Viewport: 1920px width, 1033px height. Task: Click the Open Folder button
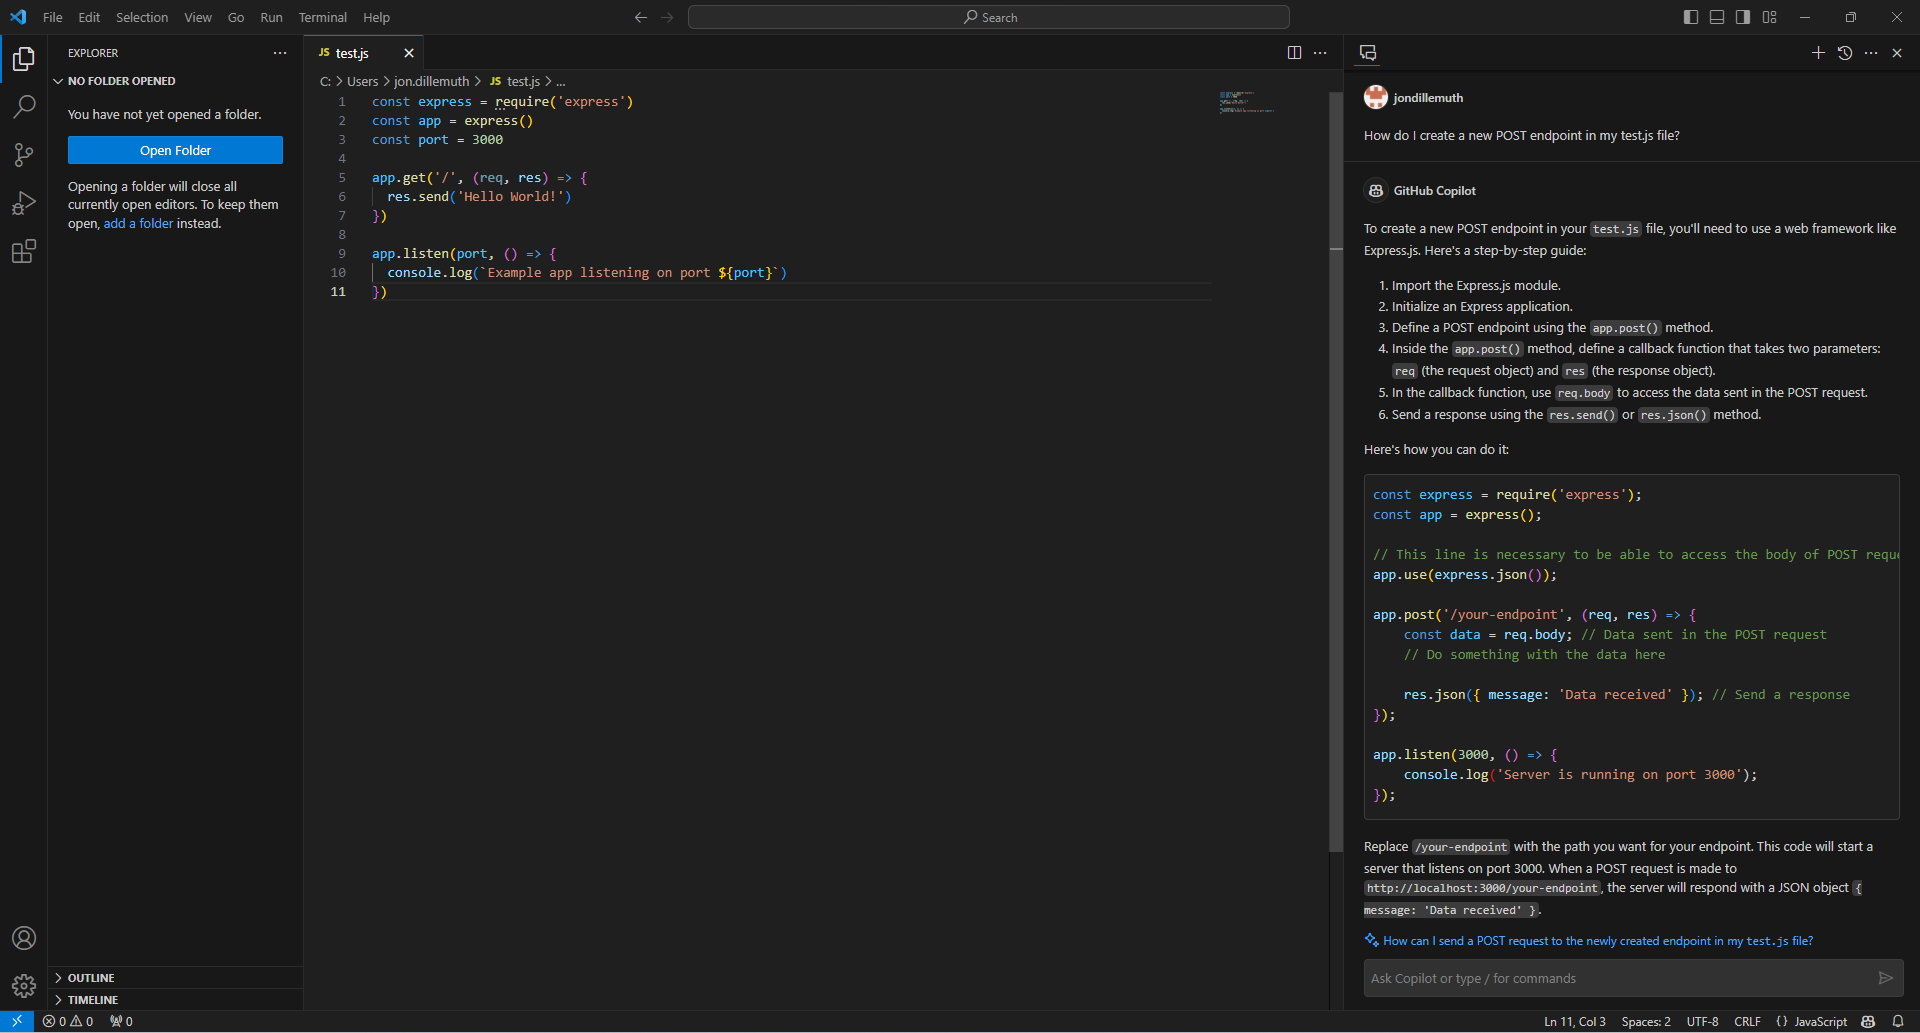[175, 150]
